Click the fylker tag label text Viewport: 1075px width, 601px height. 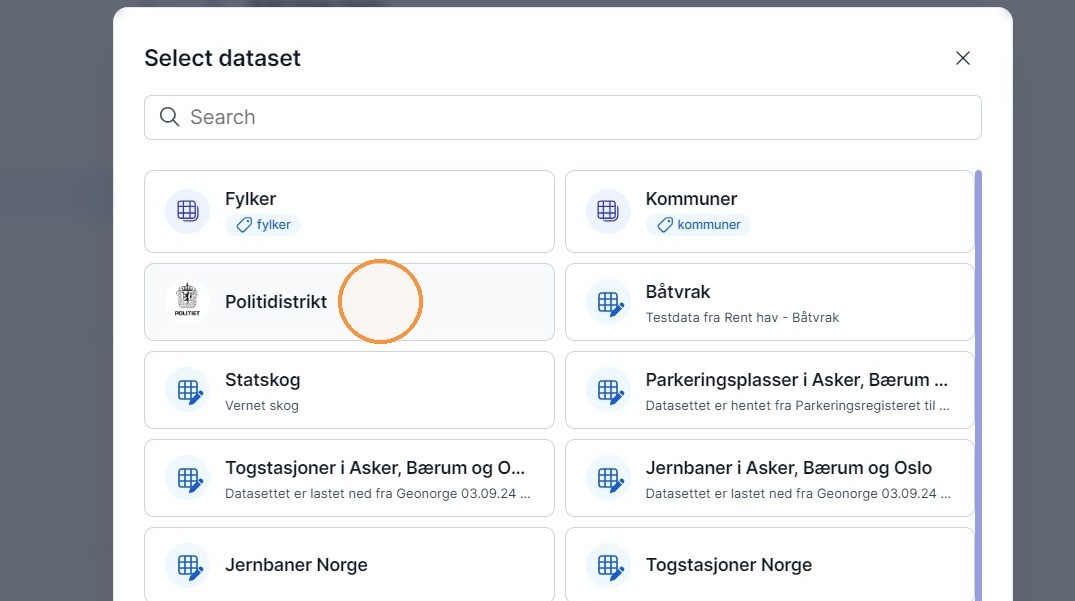point(274,225)
